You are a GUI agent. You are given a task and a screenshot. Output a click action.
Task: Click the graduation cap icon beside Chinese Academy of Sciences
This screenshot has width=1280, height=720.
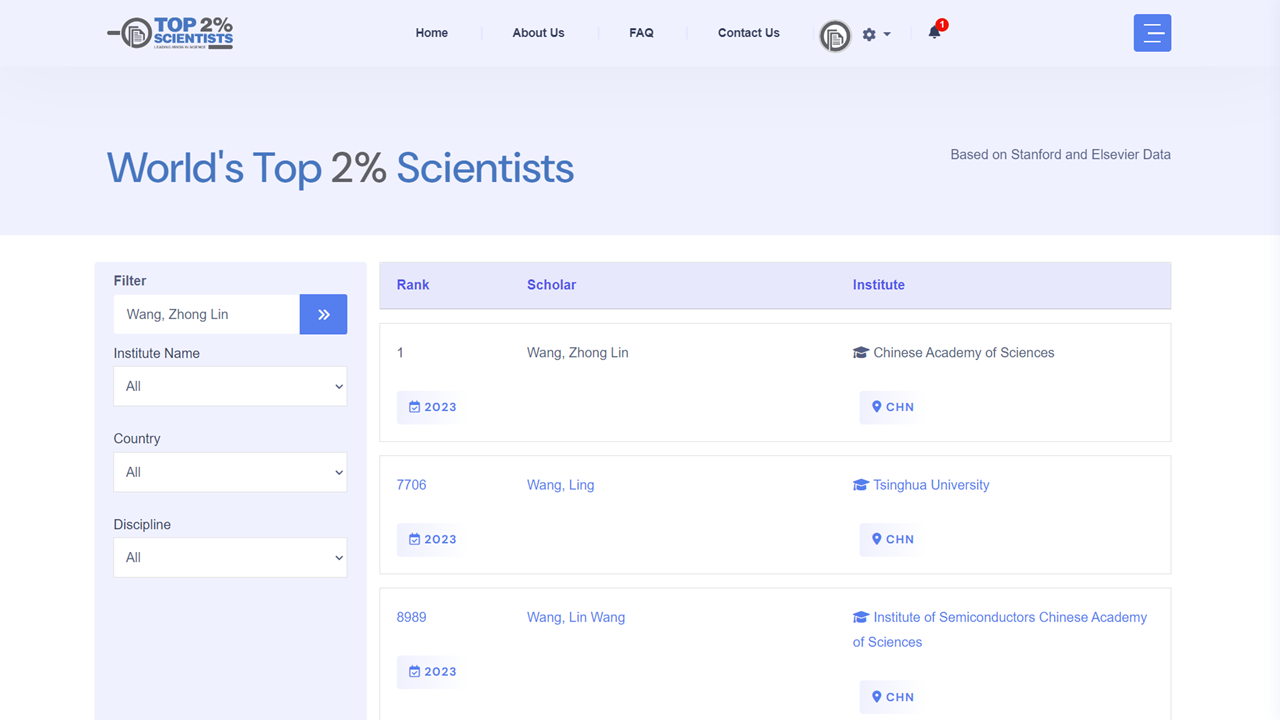(860, 352)
